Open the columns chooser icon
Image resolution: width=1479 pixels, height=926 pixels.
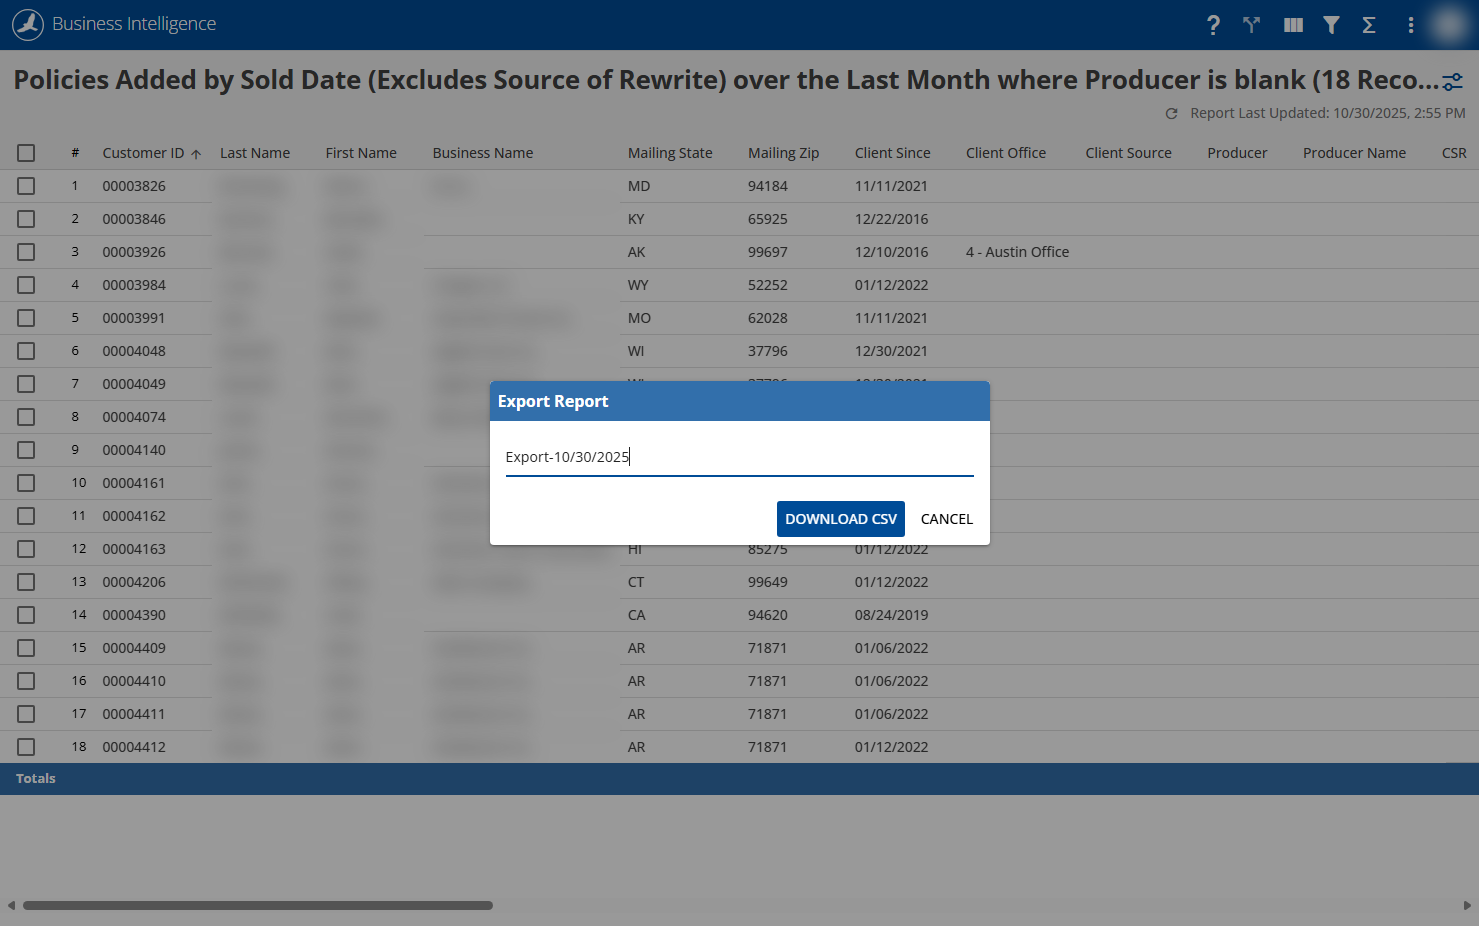tap(1293, 25)
